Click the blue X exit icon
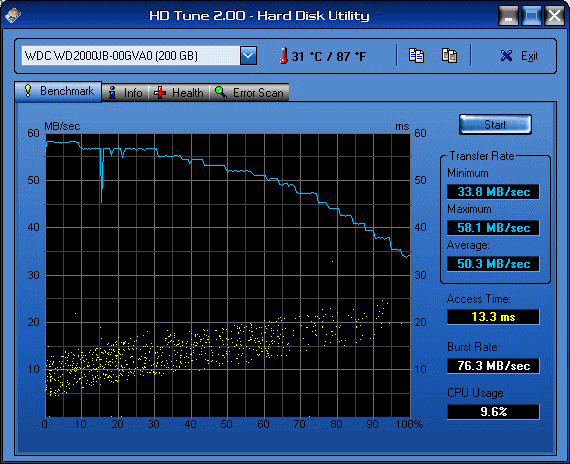Screen dimensions: 570x464 click(506, 56)
